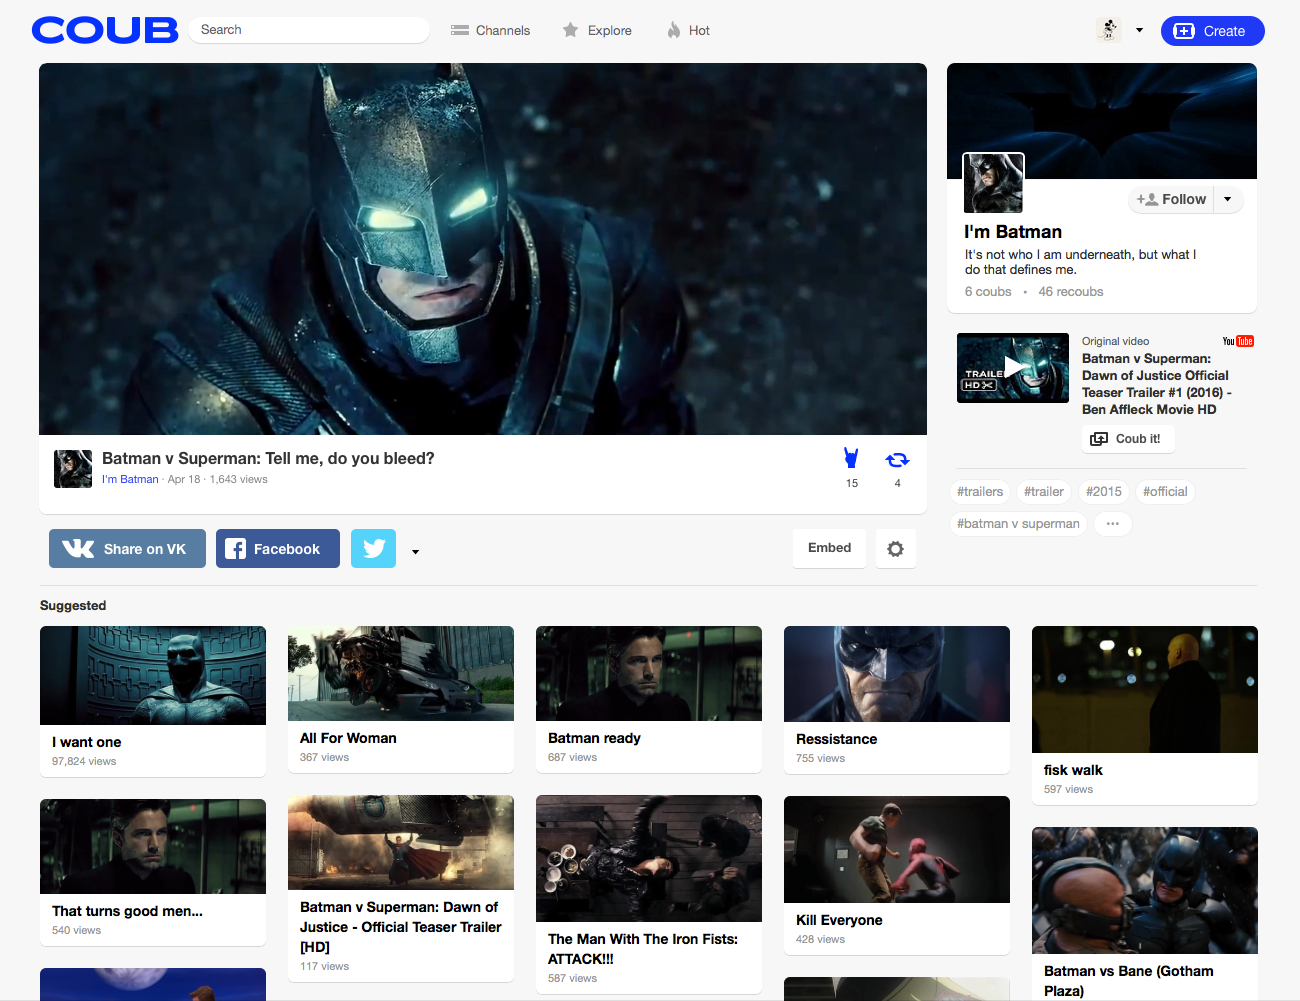Open the 'Ressistance' thumbnail
The width and height of the screenshot is (1300, 1001).
[x=897, y=674]
